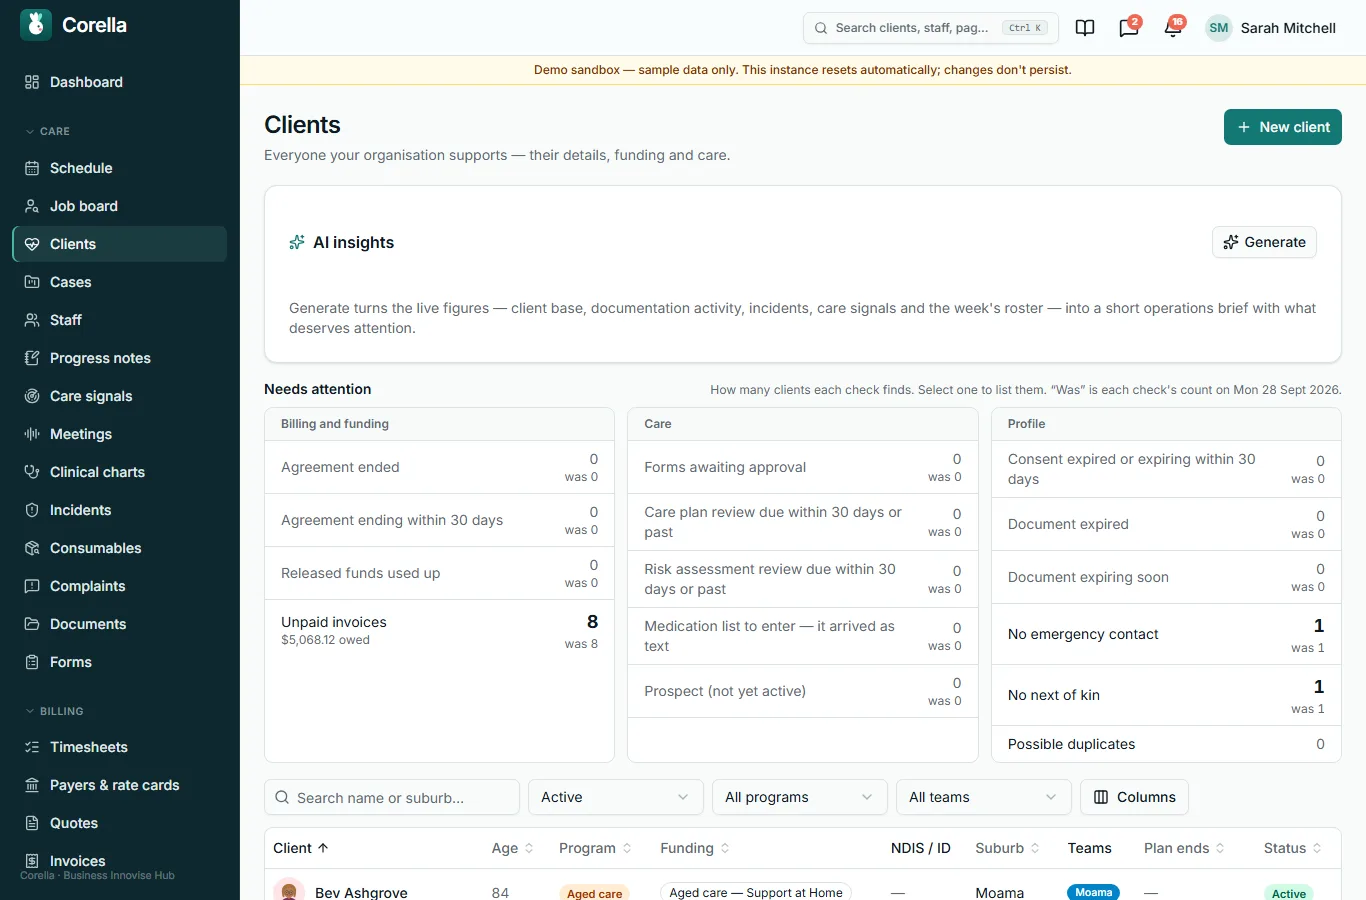Image resolution: width=1366 pixels, height=900 pixels.
Task: Open Quotes in the sidebar
Action: (120, 823)
